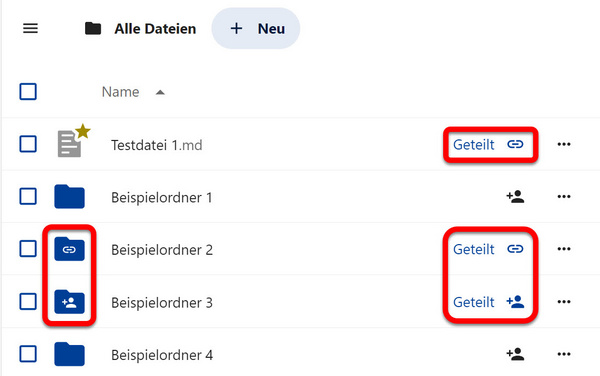Click the Alle Dateien breadcrumb

click(155, 29)
